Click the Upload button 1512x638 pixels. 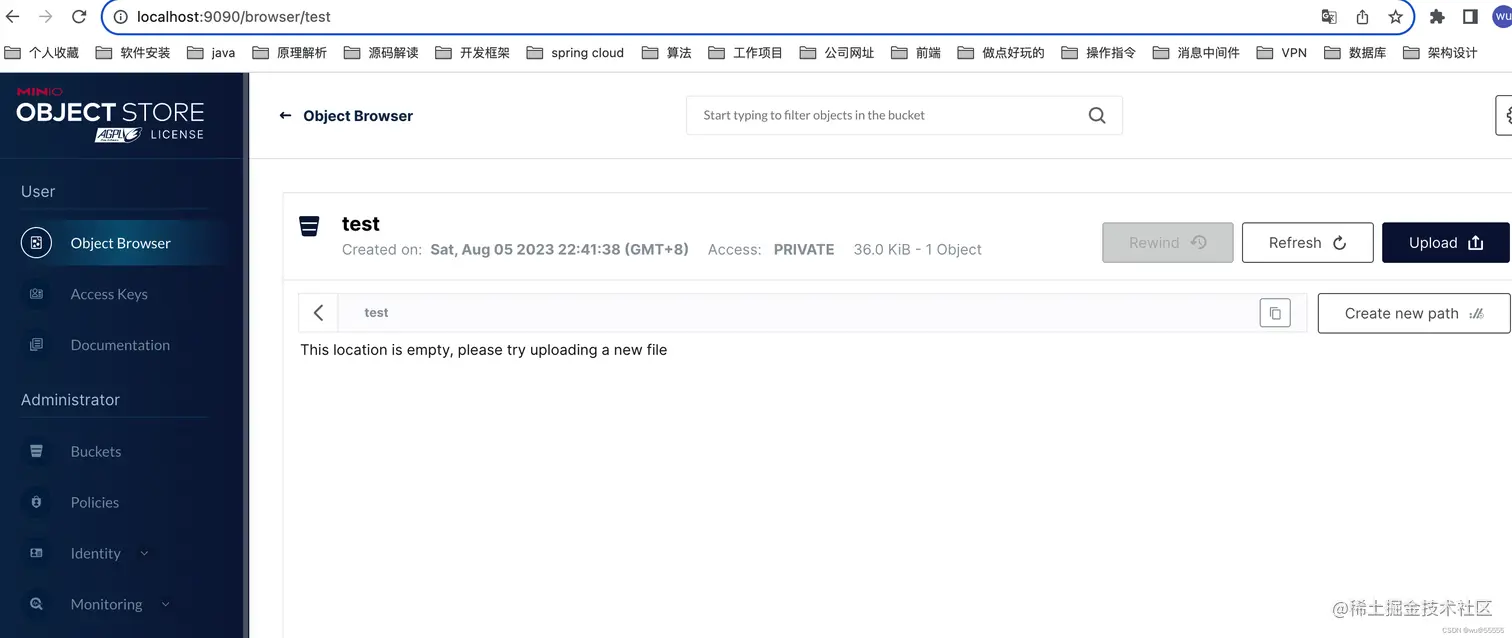click(x=1445, y=243)
